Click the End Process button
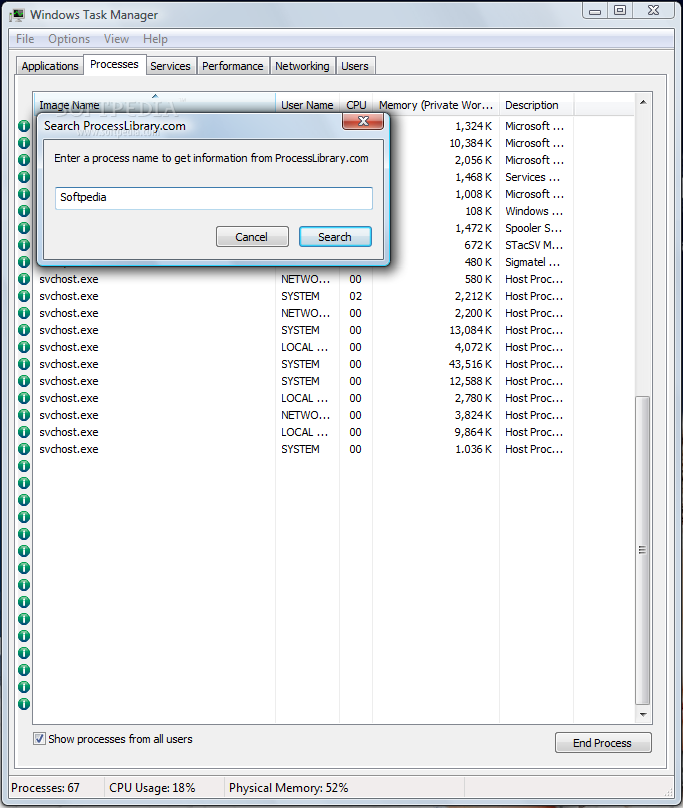Image resolution: width=683 pixels, height=808 pixels. pos(603,743)
